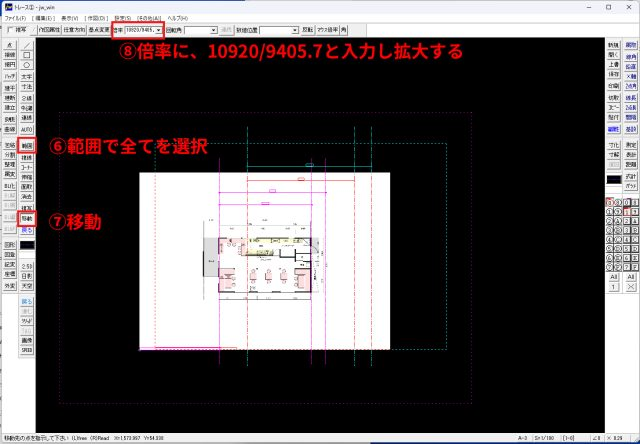Click the 範囲 range selection tool

[x=27, y=146]
